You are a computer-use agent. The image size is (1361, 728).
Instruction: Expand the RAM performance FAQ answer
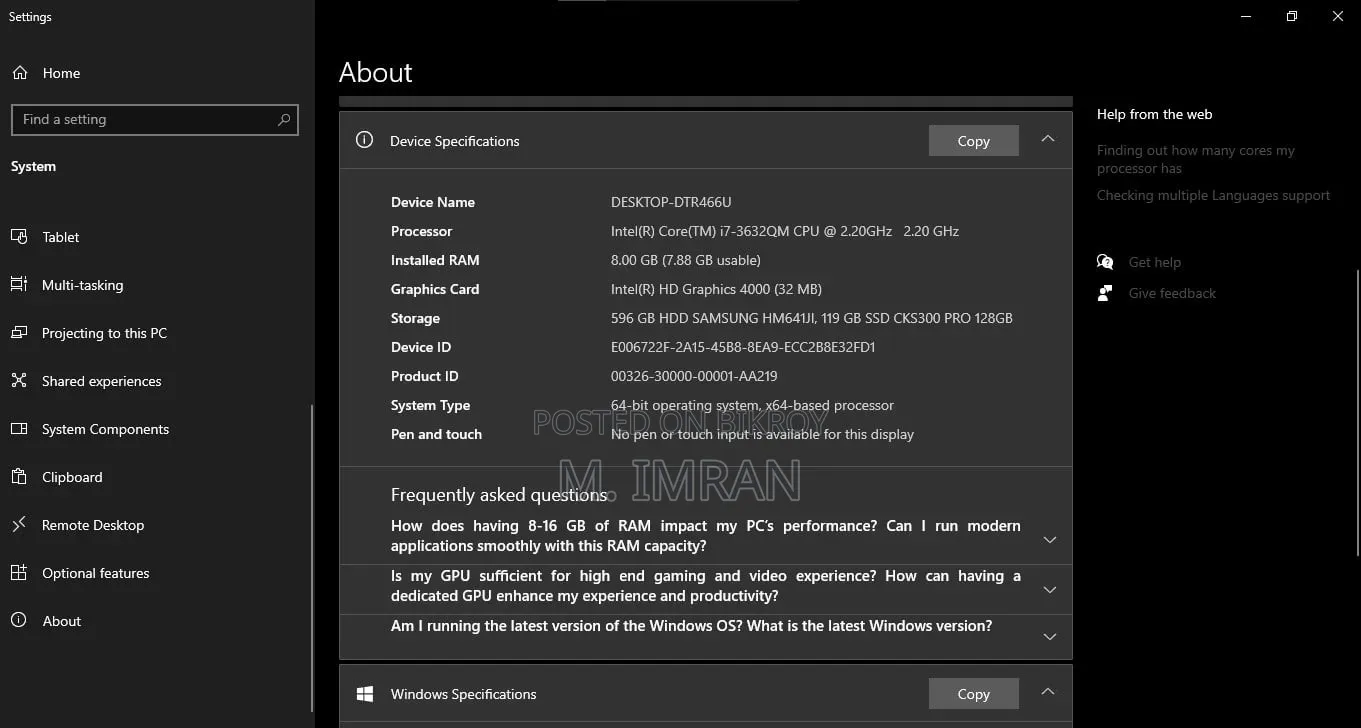(1050, 540)
